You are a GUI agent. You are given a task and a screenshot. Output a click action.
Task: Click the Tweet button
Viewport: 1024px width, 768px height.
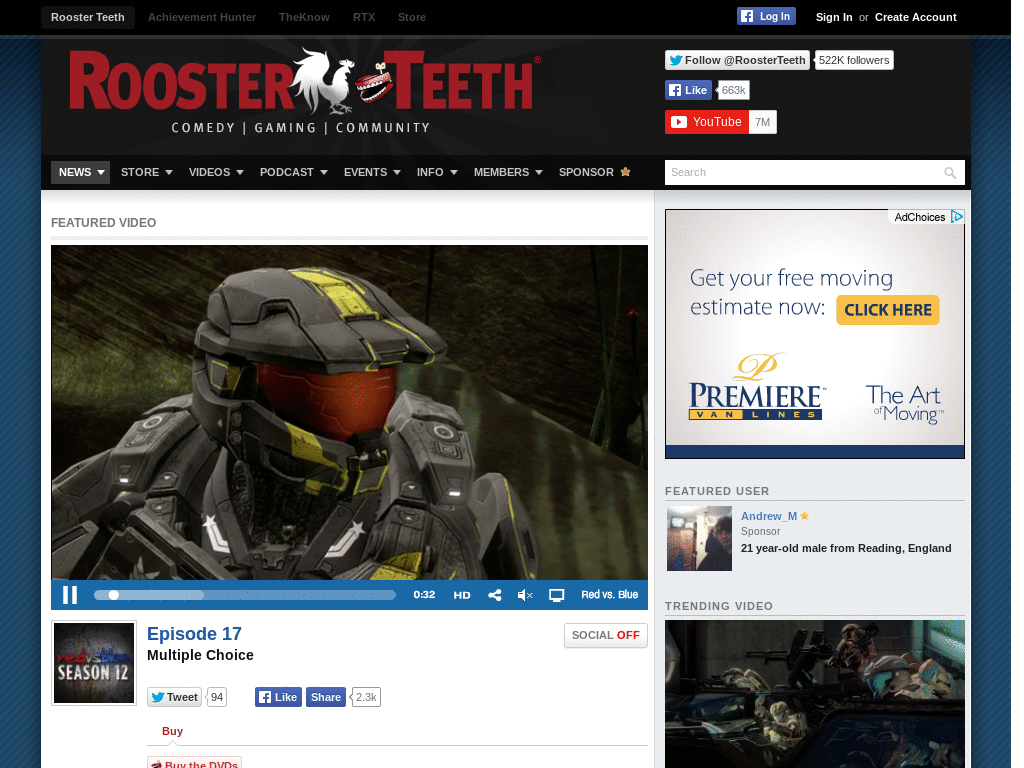(174, 697)
